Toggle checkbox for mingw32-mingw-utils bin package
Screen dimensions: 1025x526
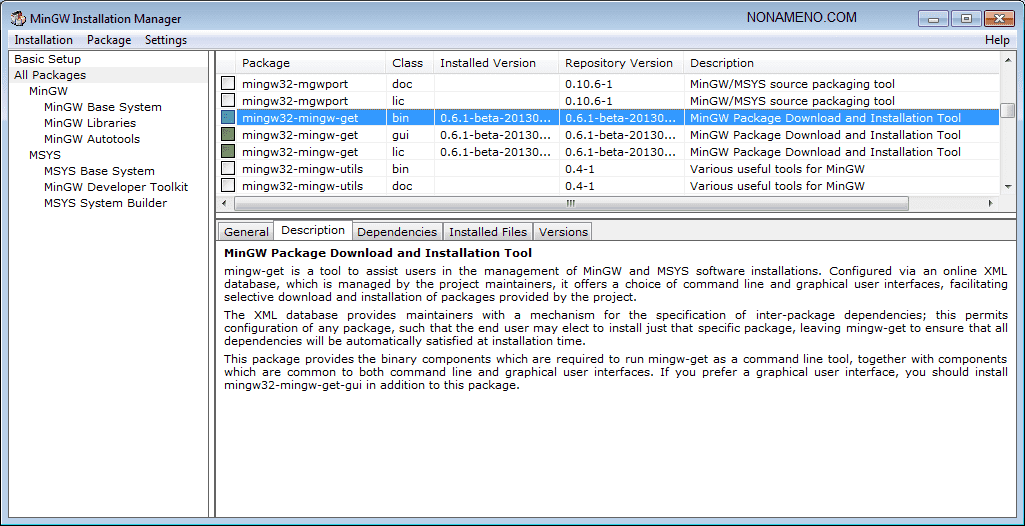point(228,169)
